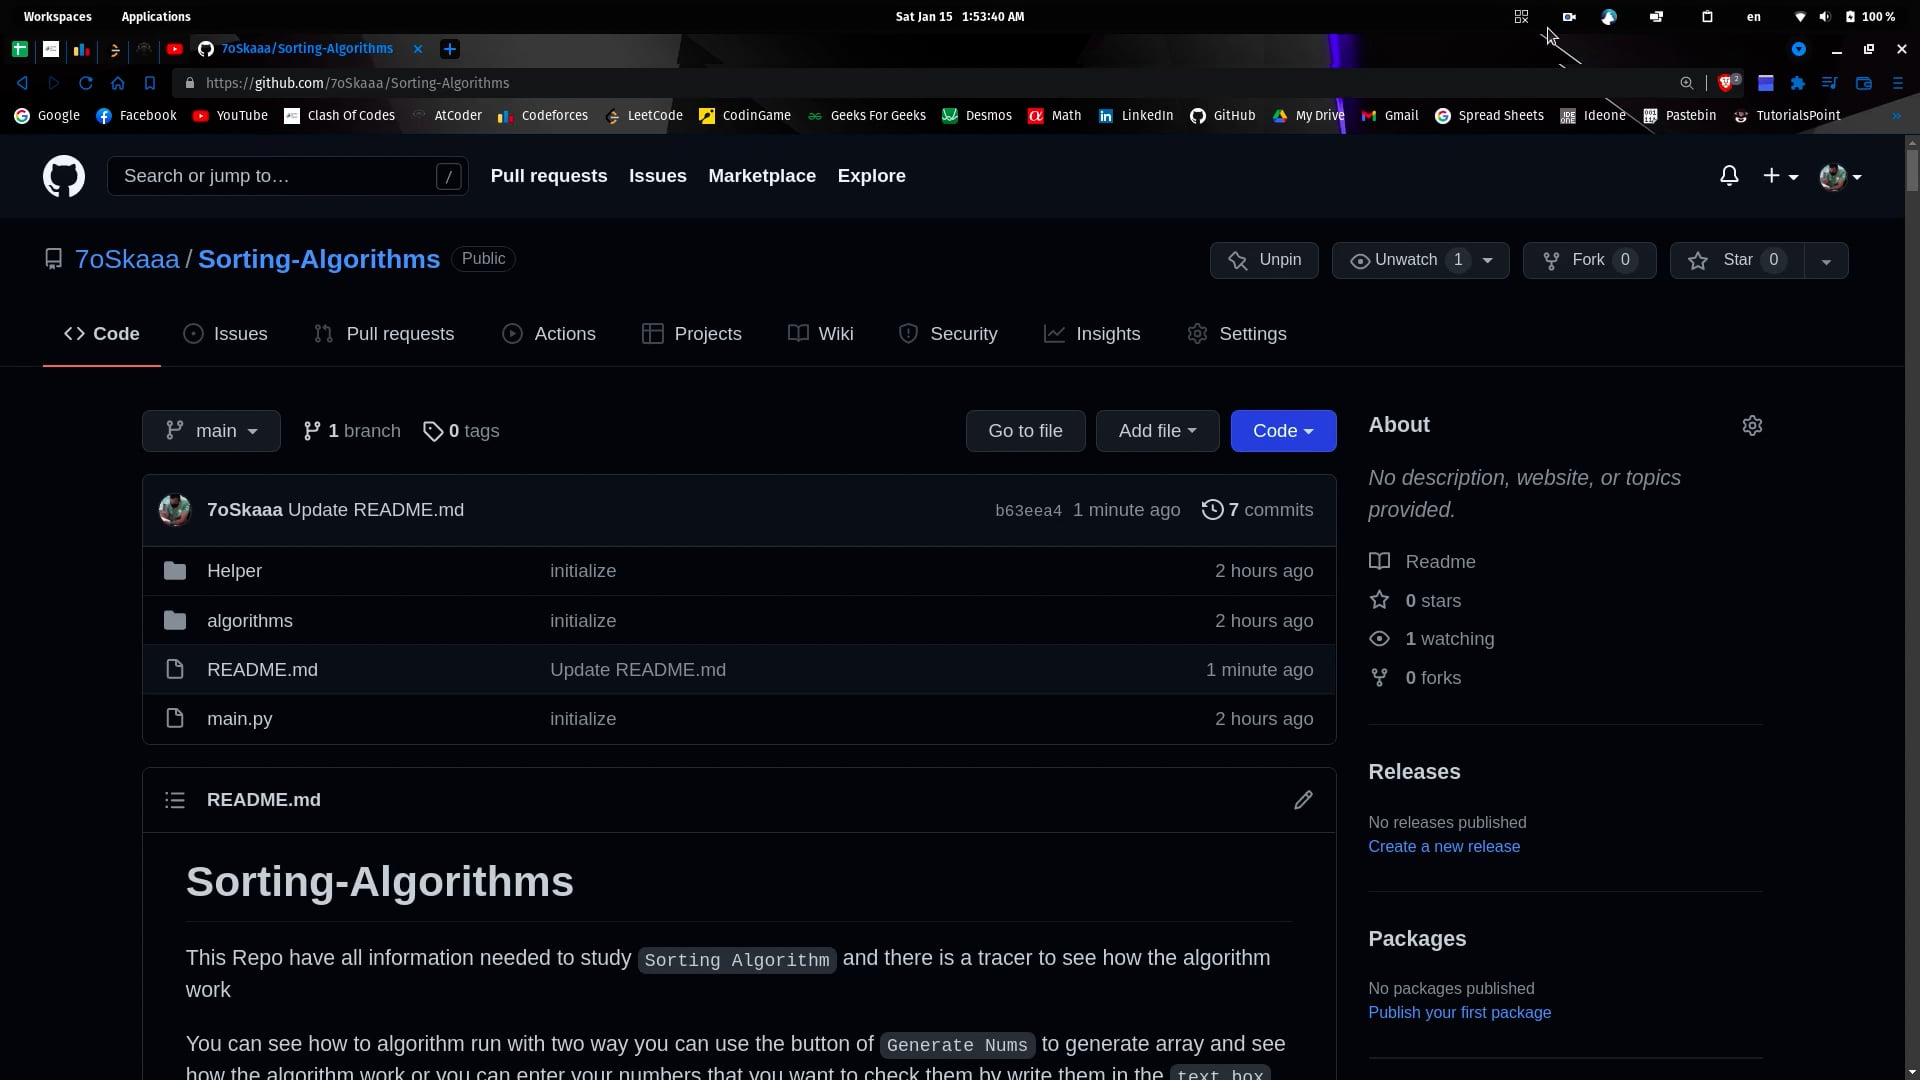The width and height of the screenshot is (1920, 1080).
Task: View commit history via the clock icon
Action: 1214,510
